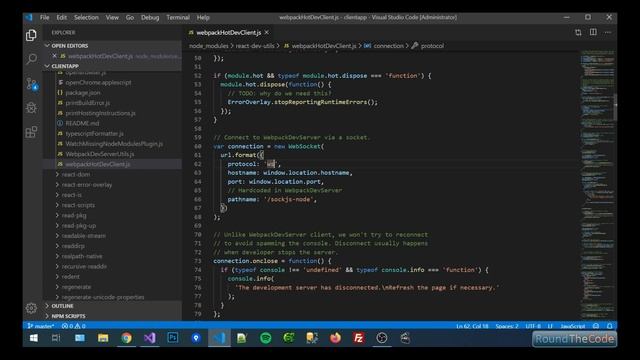Select the webpackHotDevClient.js editor tab
The height and width of the screenshot is (360, 640).
tap(228, 32)
